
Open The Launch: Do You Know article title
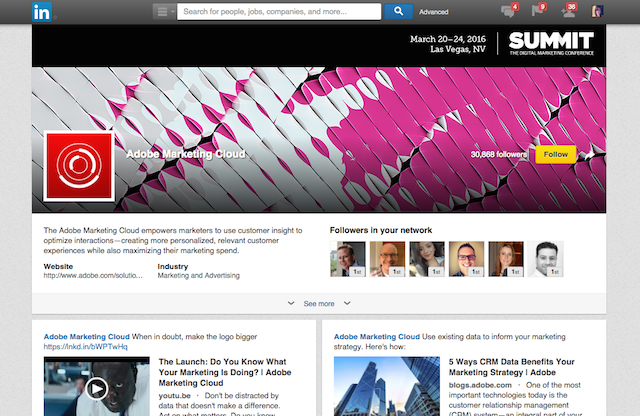[x=225, y=372]
